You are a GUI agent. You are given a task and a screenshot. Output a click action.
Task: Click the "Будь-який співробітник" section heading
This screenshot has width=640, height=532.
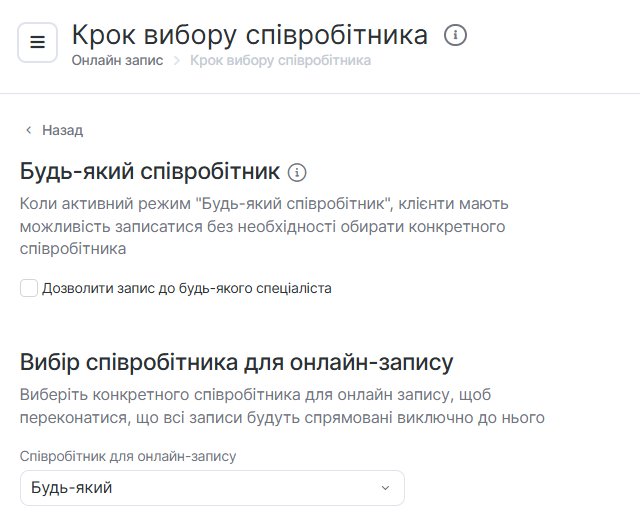click(x=149, y=171)
